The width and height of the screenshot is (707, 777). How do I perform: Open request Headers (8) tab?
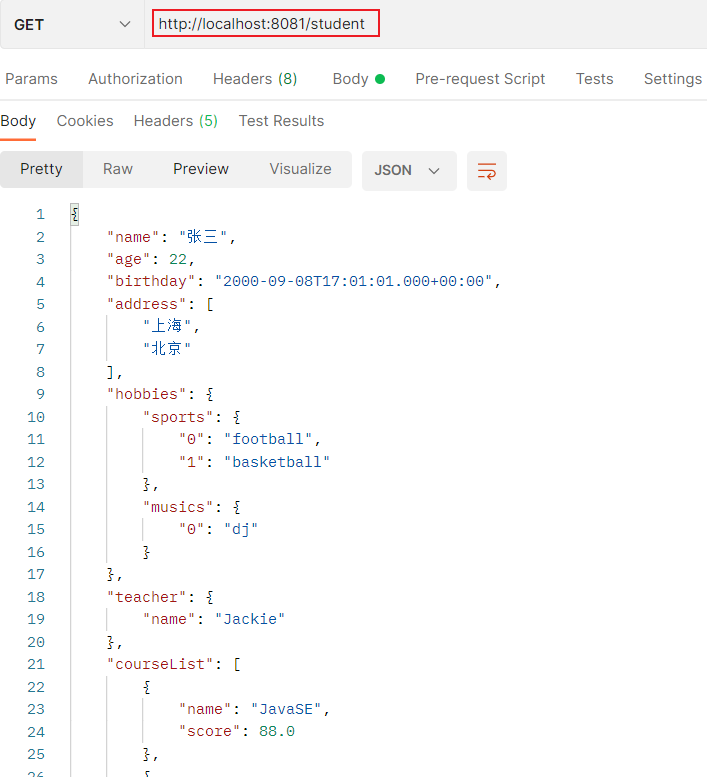[255, 79]
